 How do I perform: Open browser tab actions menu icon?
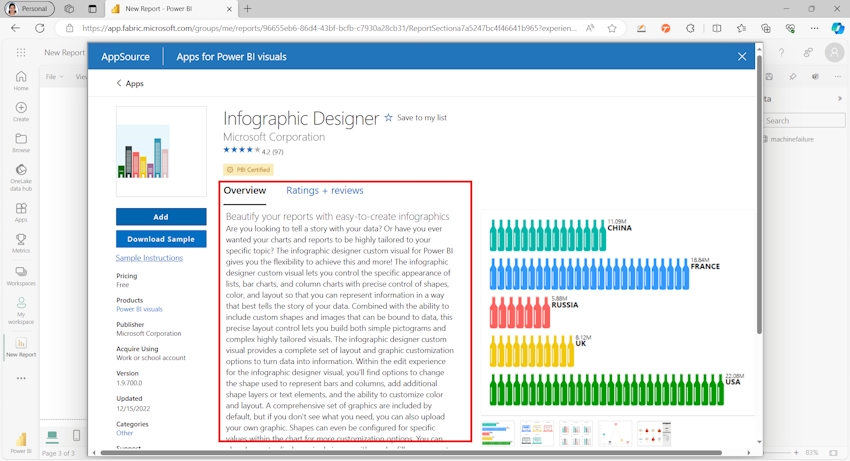click(92, 9)
